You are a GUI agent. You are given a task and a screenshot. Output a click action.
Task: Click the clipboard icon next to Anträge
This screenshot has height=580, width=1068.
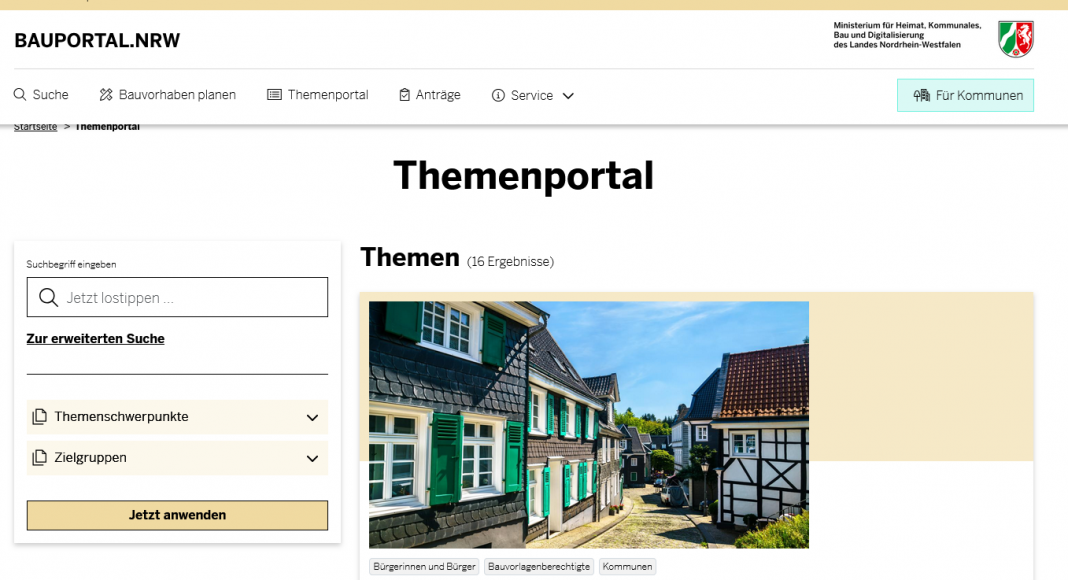point(405,95)
